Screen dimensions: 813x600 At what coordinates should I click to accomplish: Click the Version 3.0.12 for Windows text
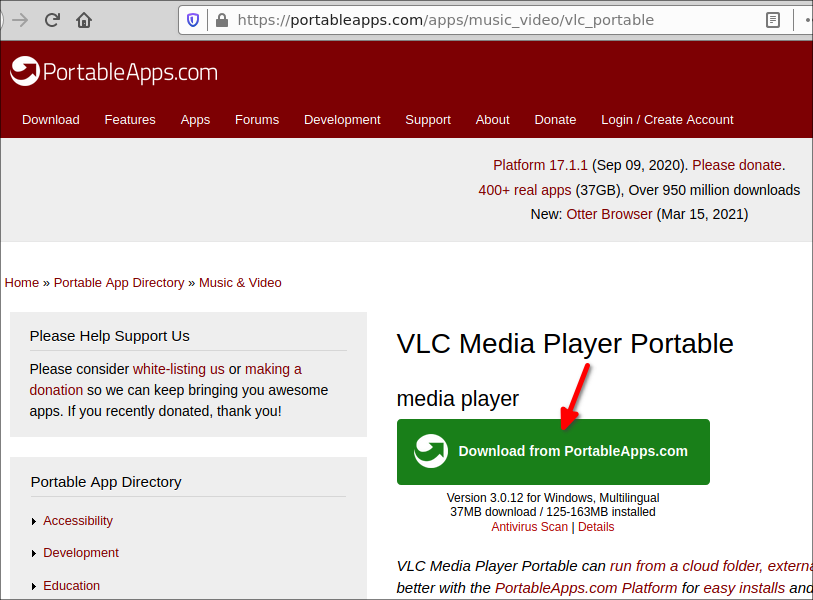[553, 498]
